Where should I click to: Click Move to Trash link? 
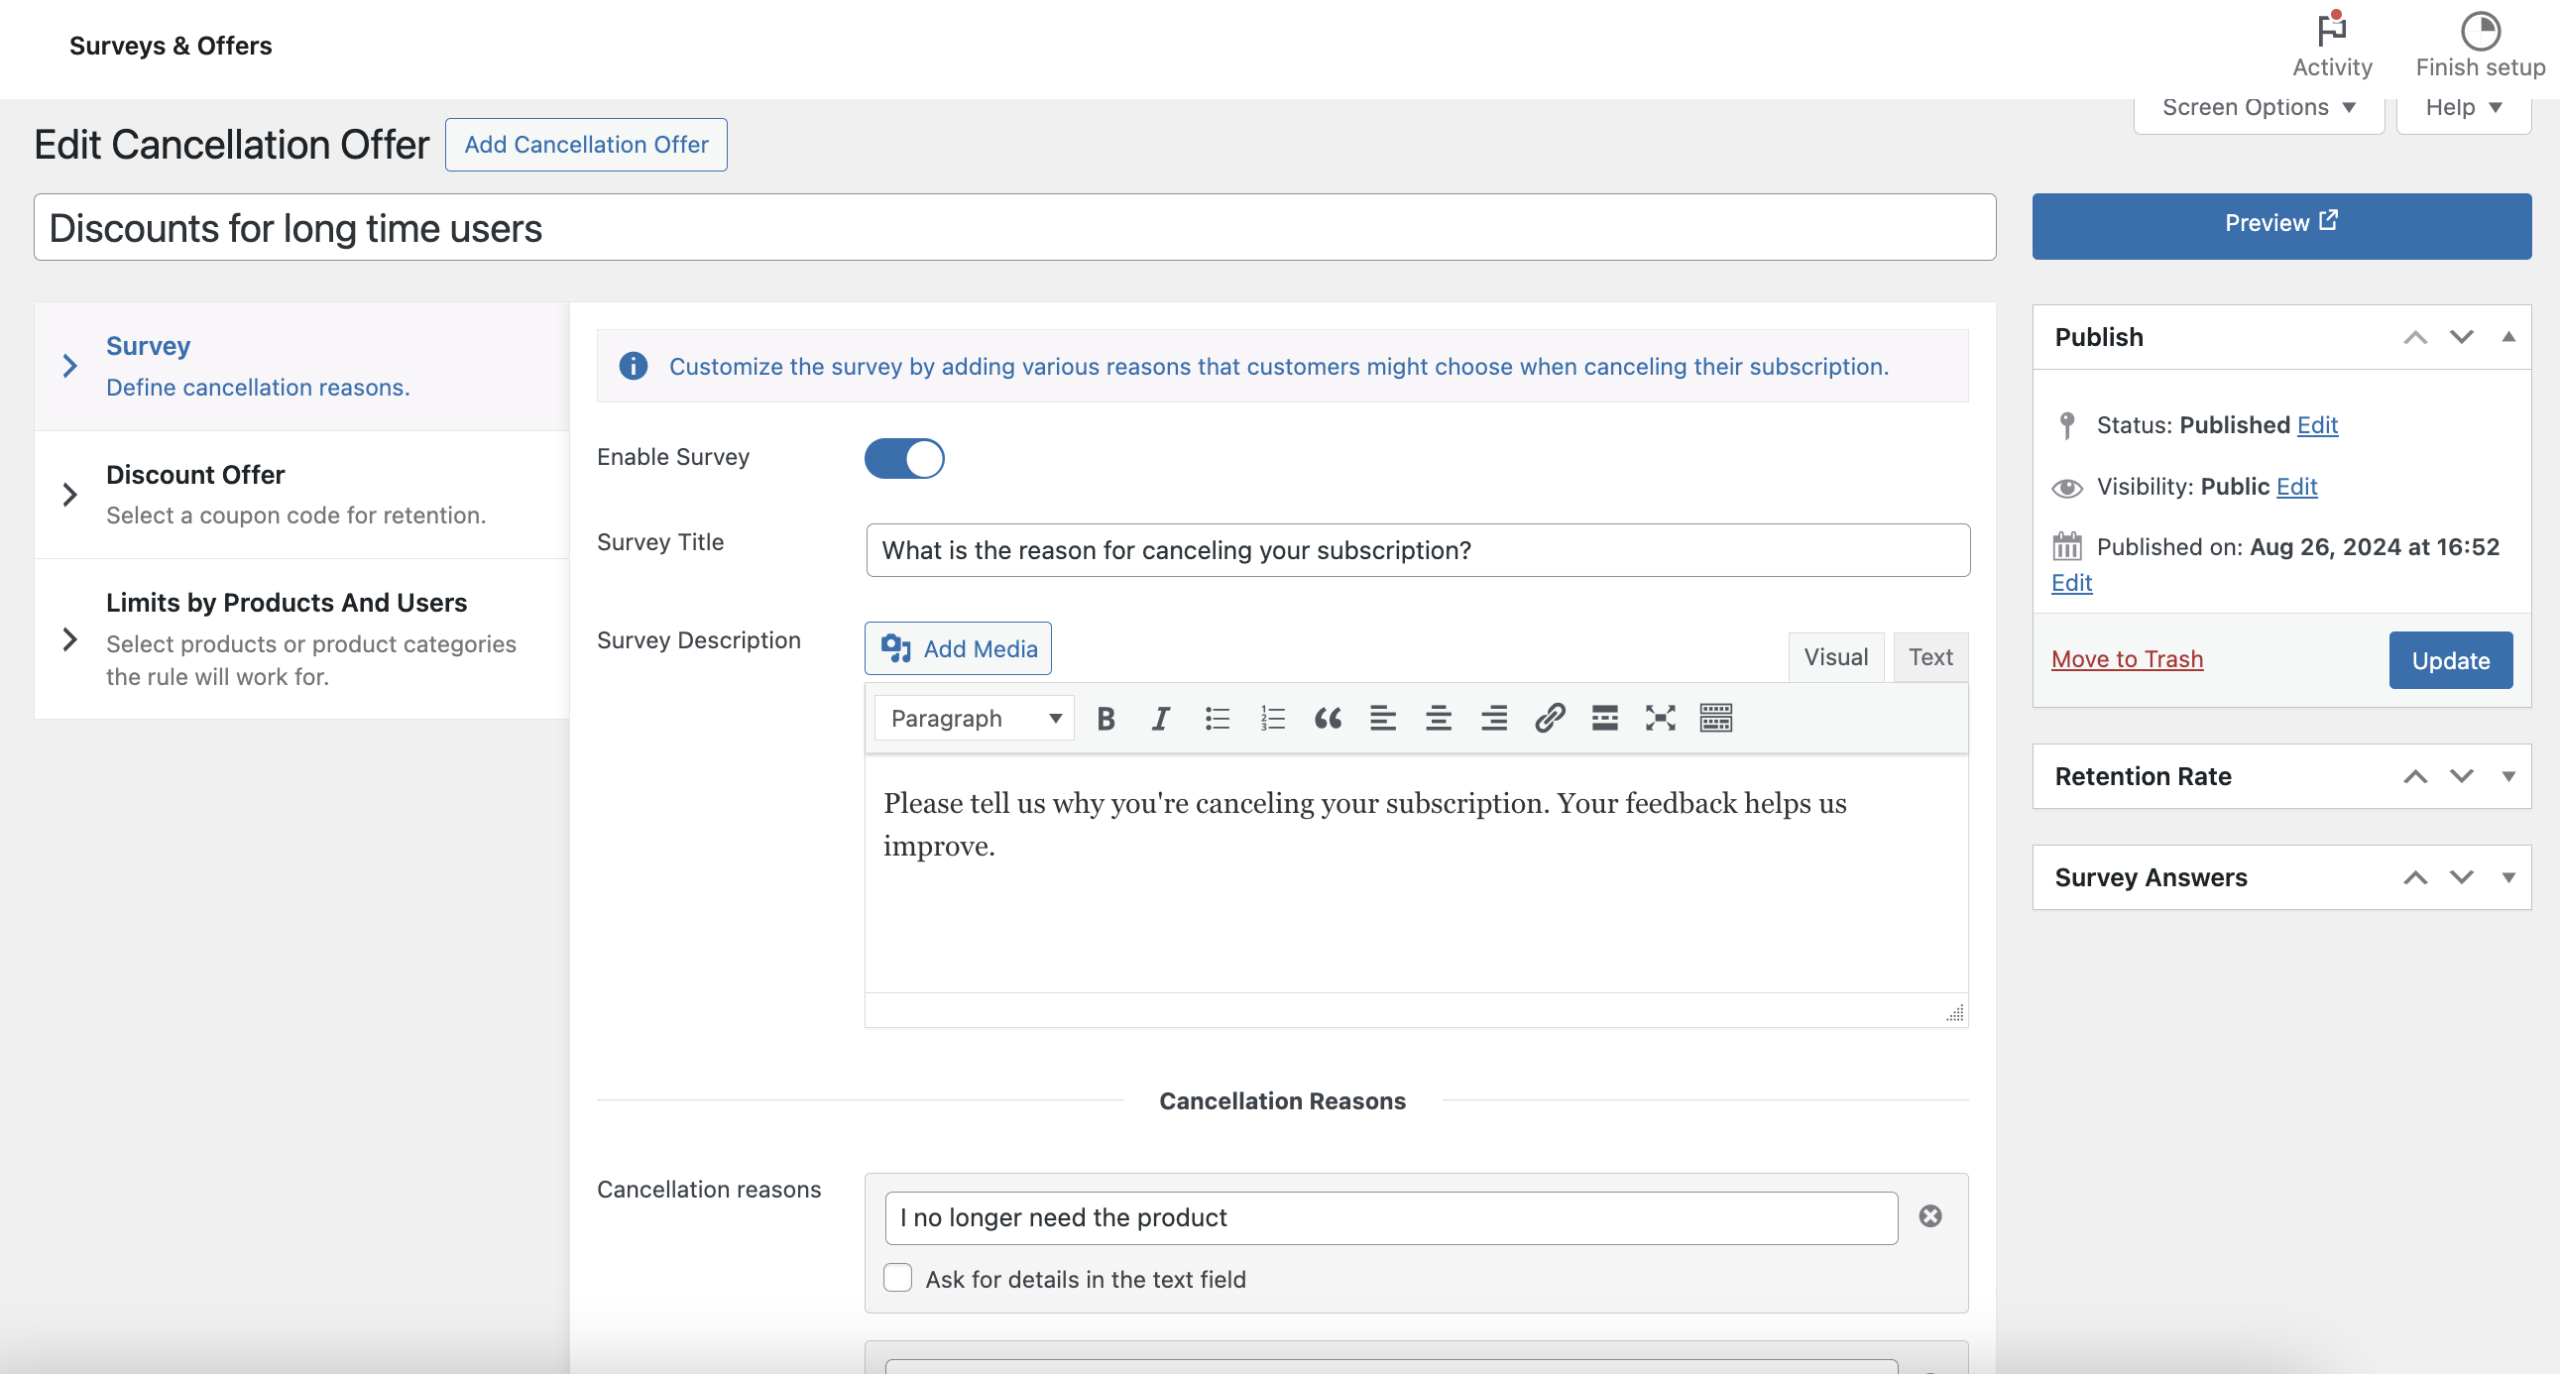click(x=2127, y=659)
